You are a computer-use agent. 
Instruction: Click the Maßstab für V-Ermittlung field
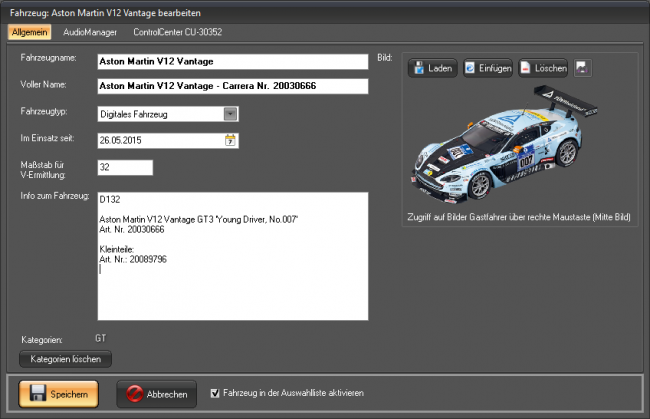pyautogui.click(x=125, y=167)
